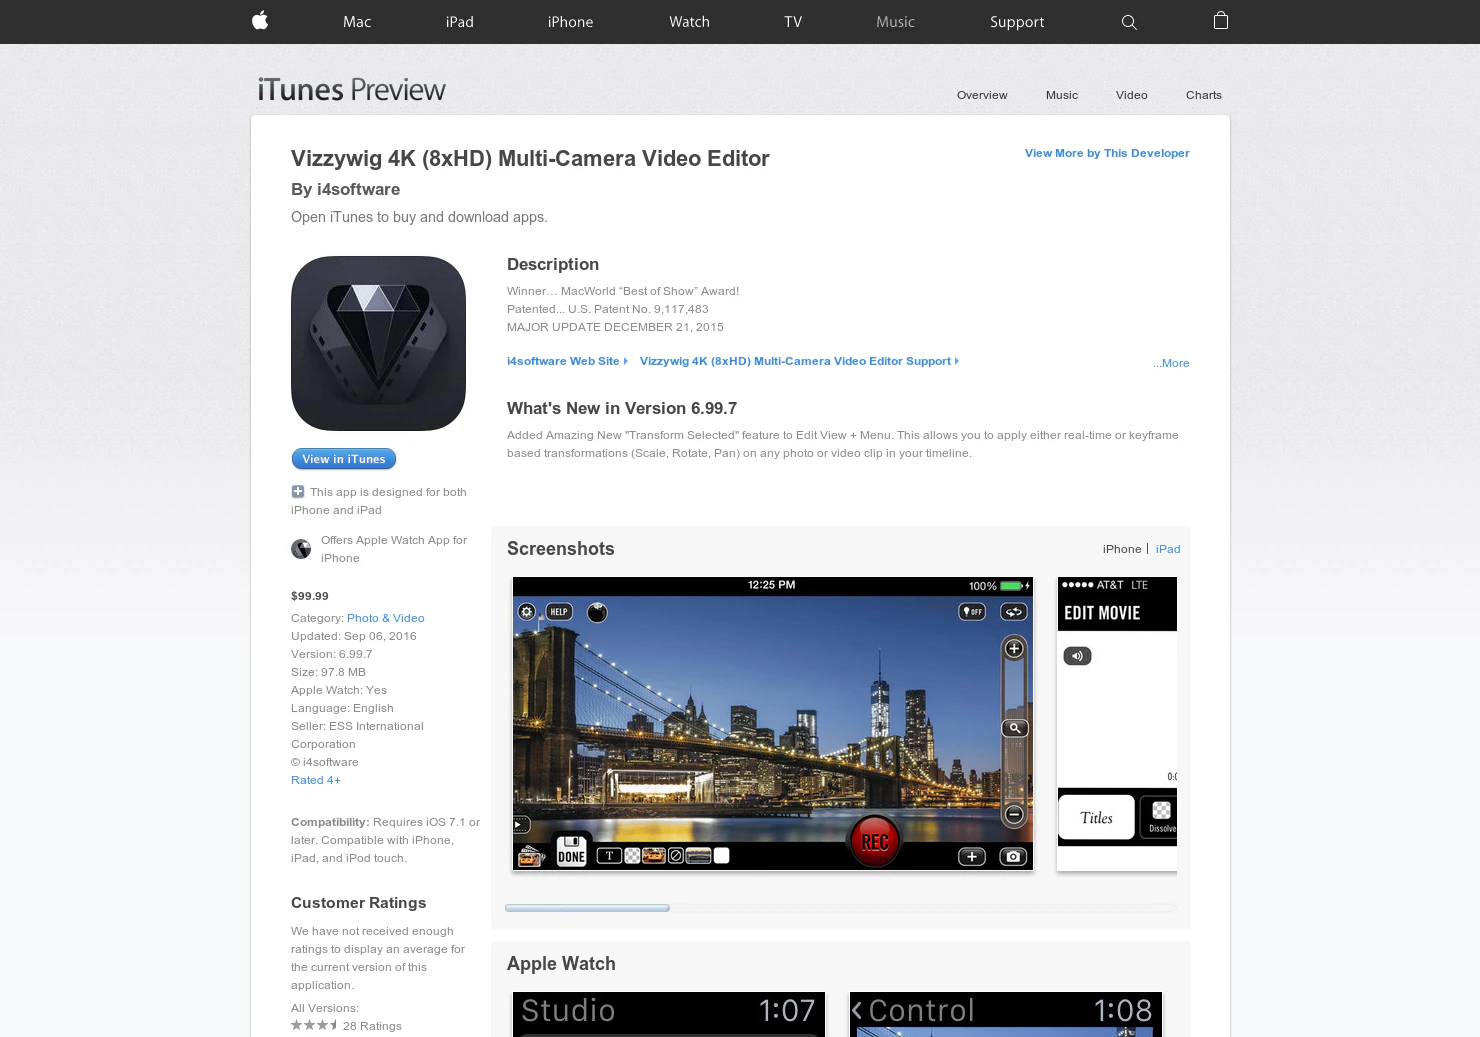The image size is (1480, 1037).
Task: Click the still camera icon in screenshot
Action: pyautogui.click(x=1013, y=856)
